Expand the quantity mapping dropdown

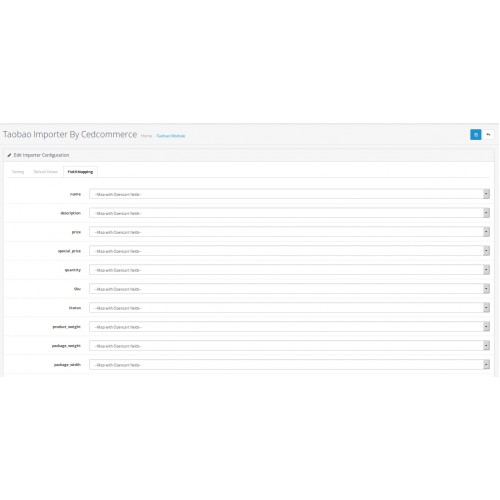289,270
